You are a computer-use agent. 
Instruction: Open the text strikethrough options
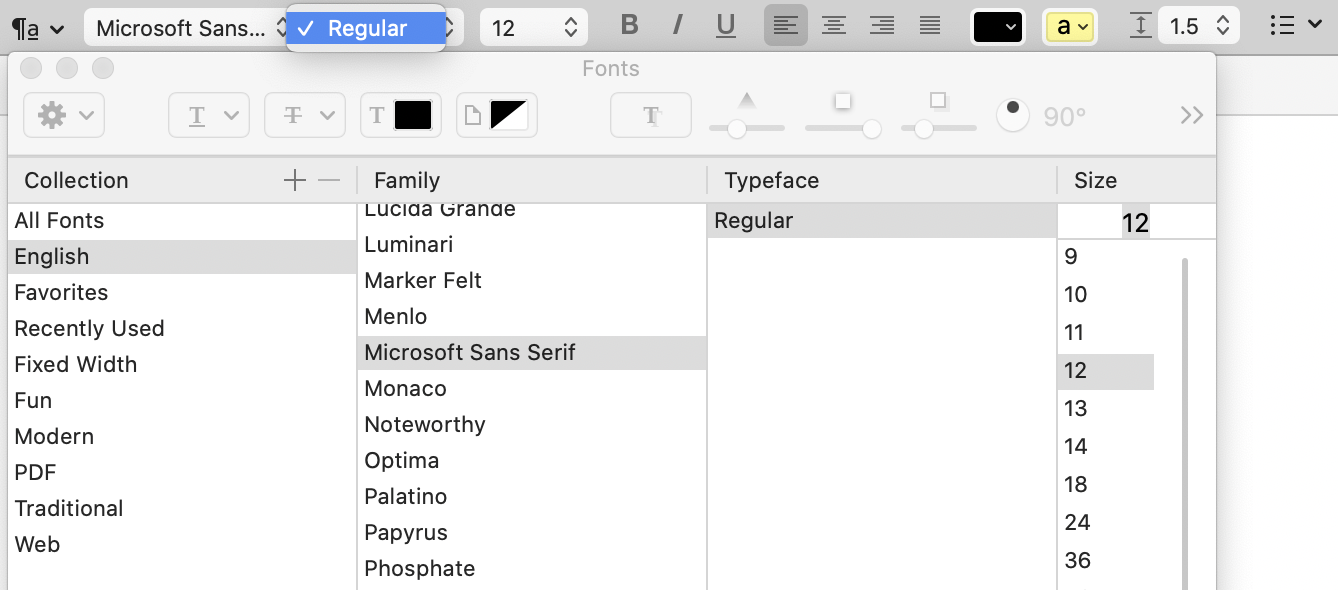tap(305, 116)
